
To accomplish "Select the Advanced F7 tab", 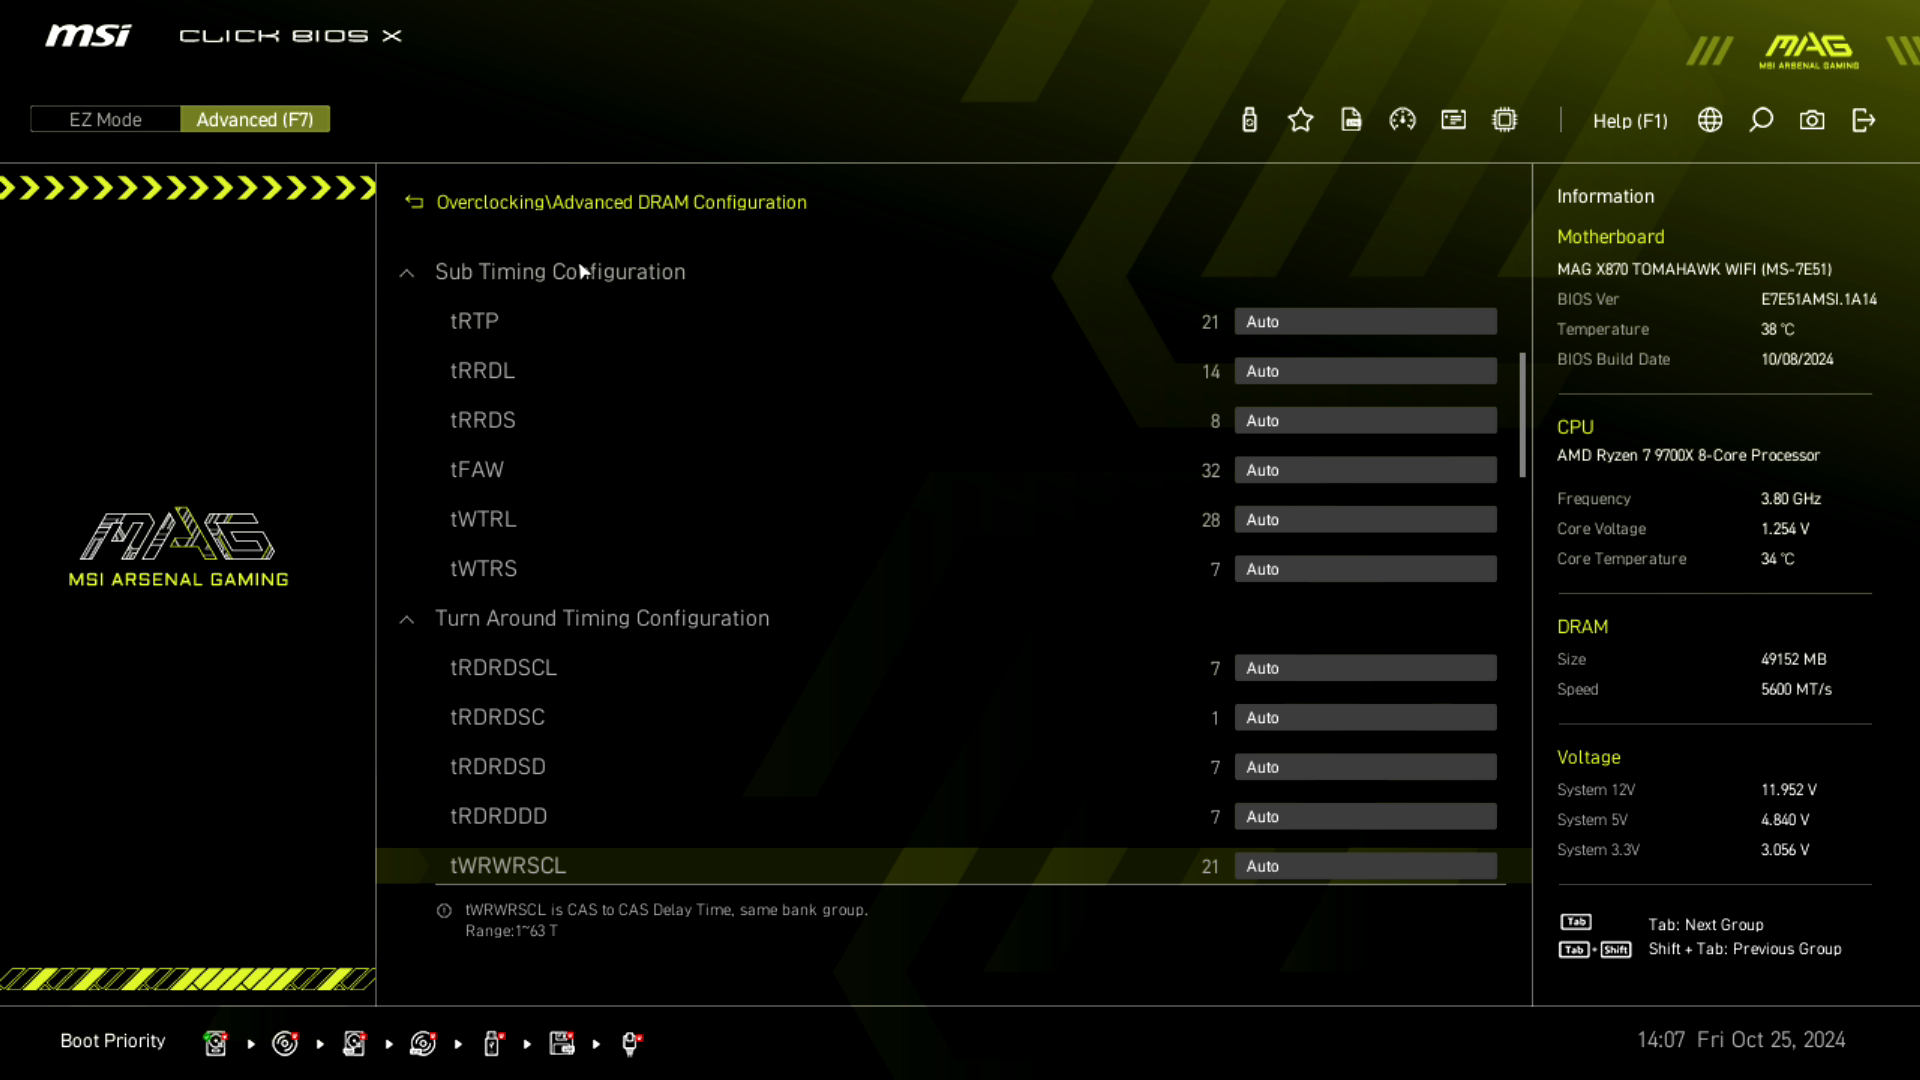I will pyautogui.click(x=255, y=119).
